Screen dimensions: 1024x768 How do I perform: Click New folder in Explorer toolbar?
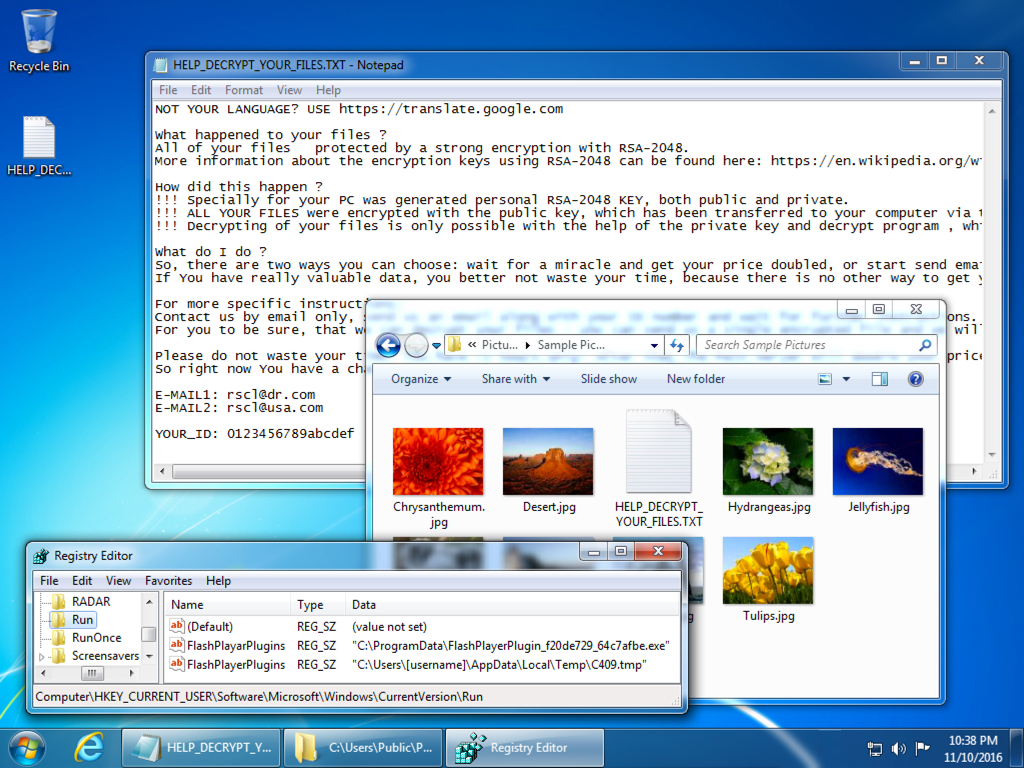click(x=696, y=379)
